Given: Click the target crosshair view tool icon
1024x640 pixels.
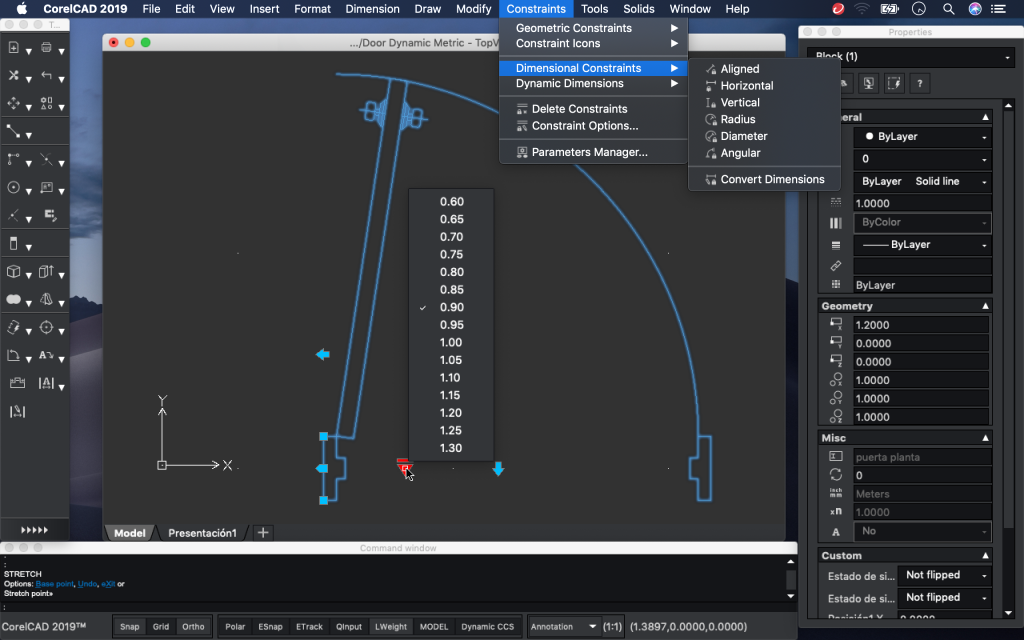Looking at the screenshot, I should 46,328.
